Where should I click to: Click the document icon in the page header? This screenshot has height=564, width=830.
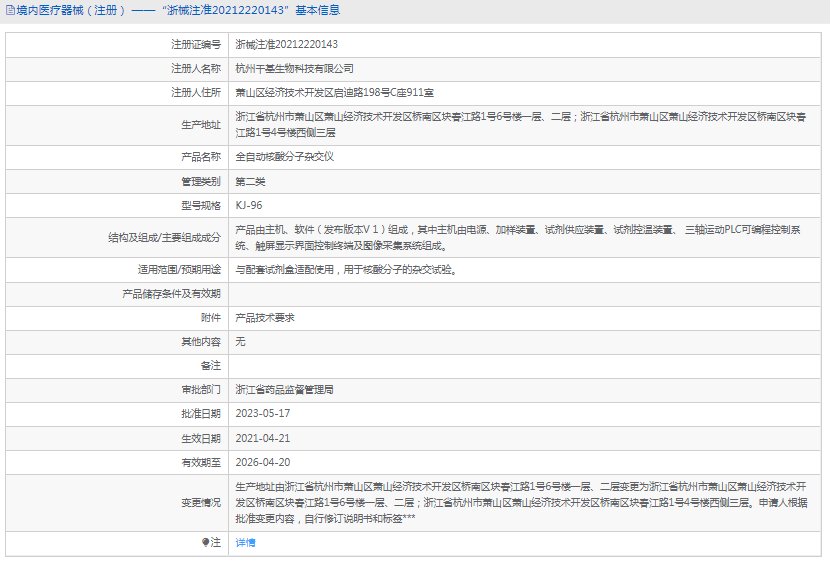point(10,10)
